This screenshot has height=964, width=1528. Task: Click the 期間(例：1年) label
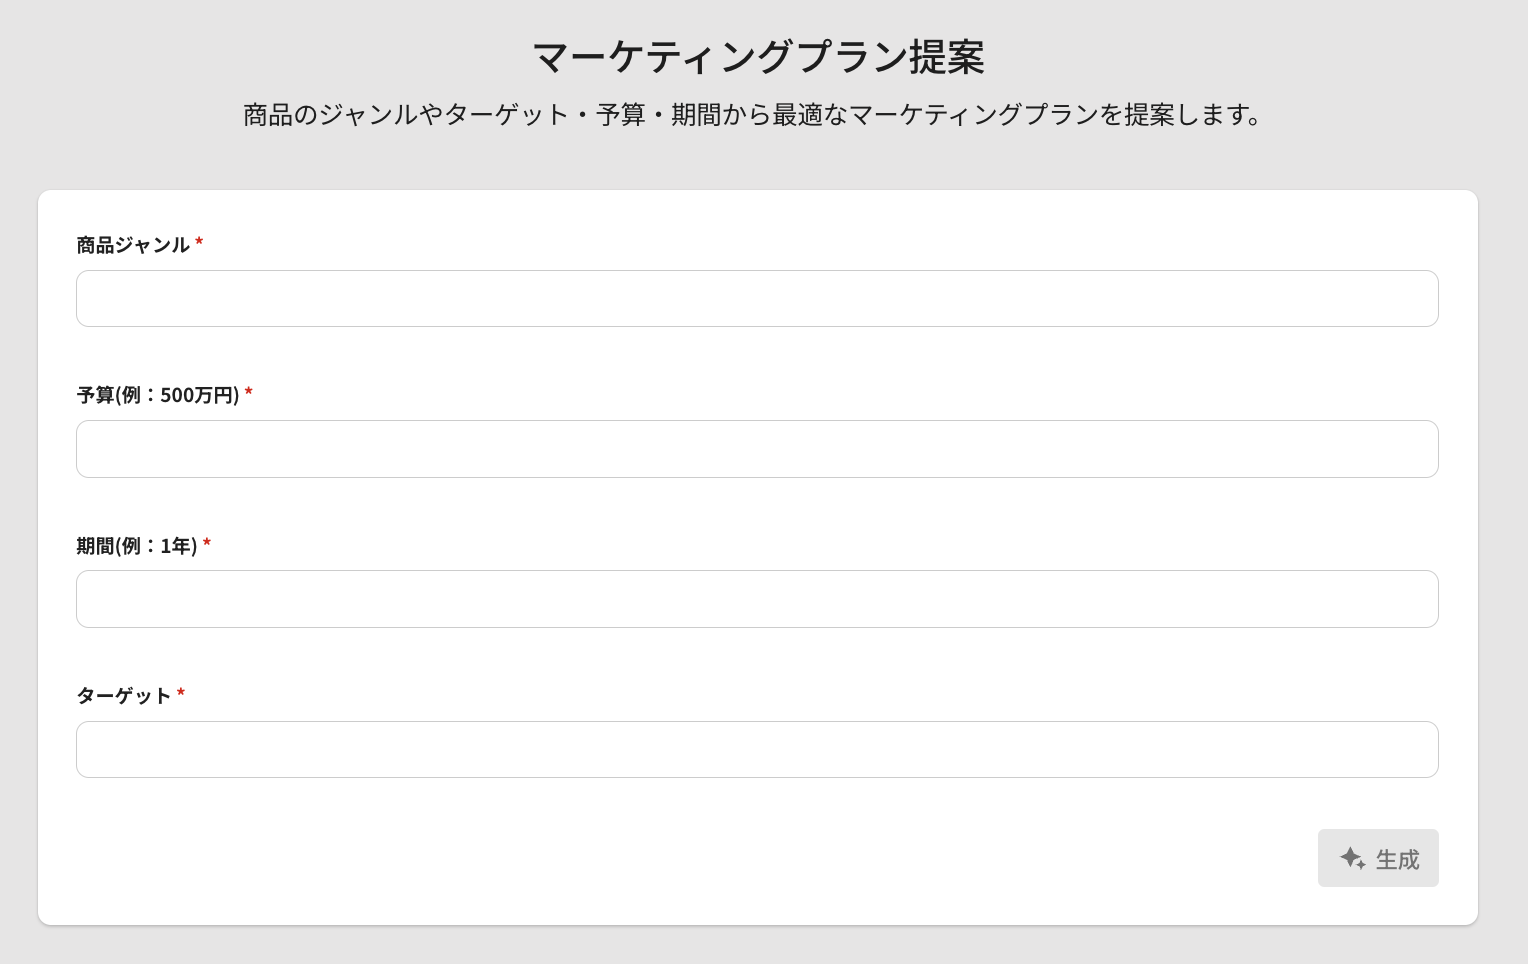(x=137, y=546)
